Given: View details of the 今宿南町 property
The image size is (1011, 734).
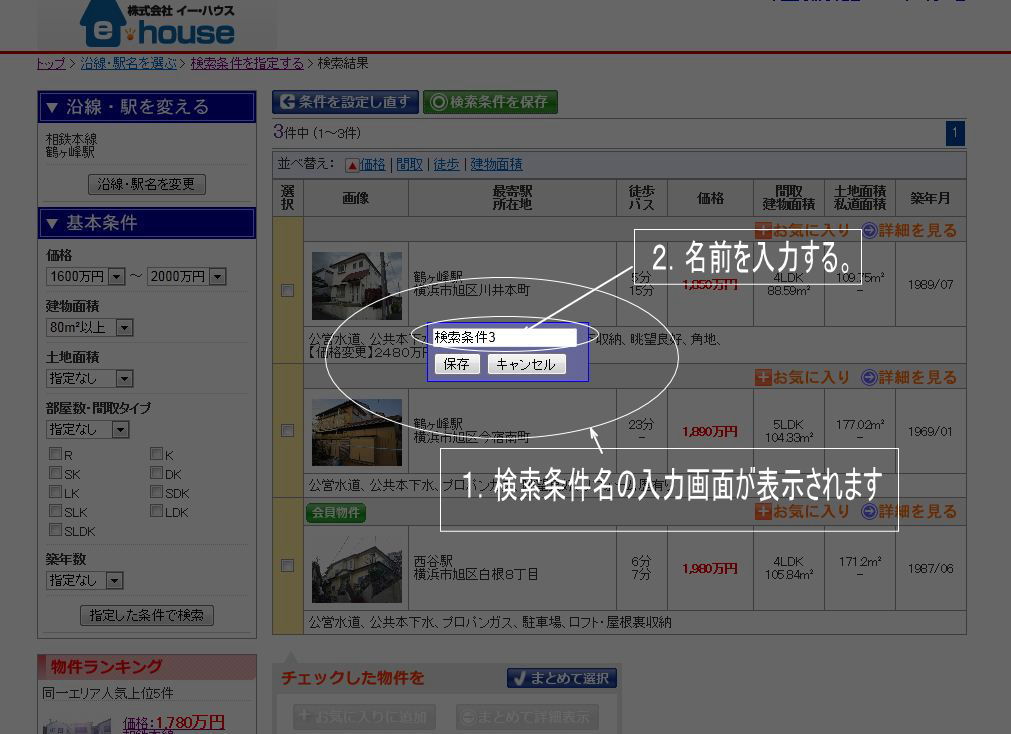Looking at the screenshot, I should (909, 377).
